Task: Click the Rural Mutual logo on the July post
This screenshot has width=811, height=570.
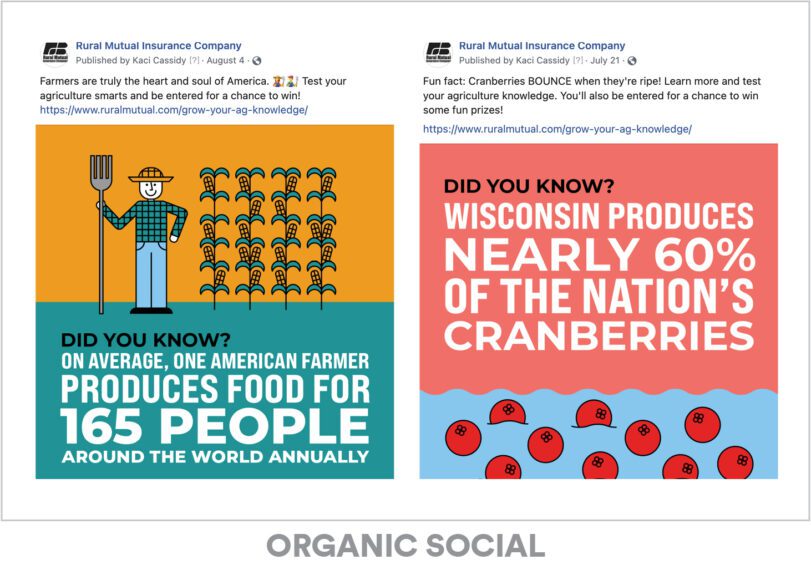Action: point(438,52)
